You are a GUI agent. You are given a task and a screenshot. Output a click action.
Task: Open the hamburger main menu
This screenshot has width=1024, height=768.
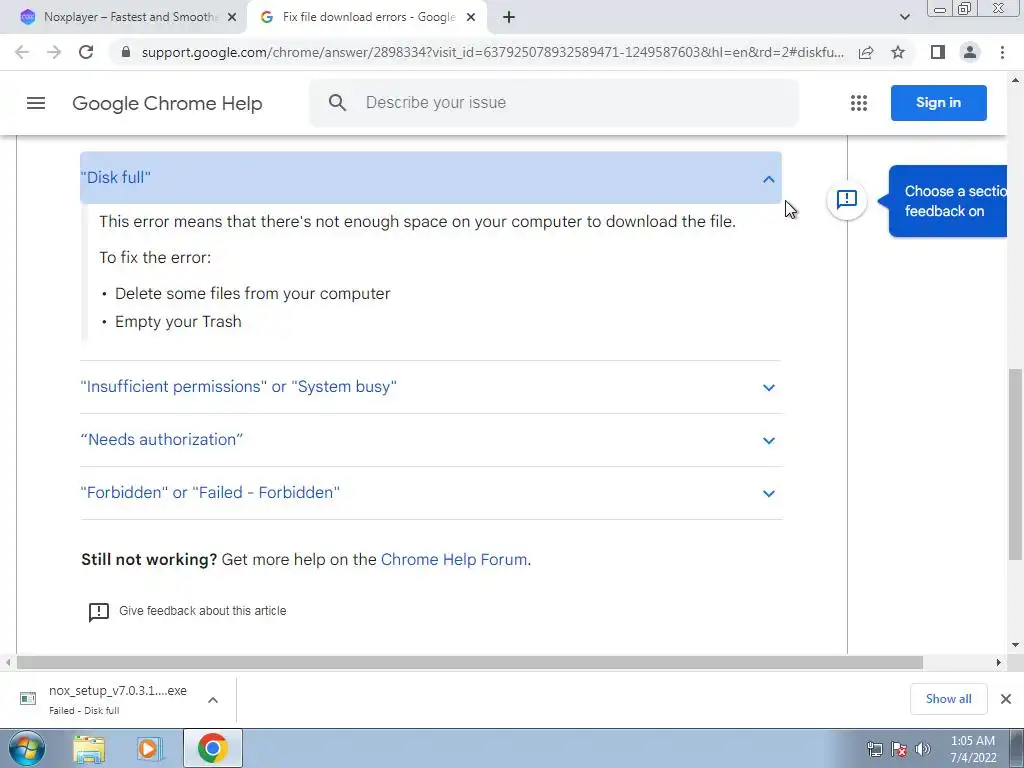(x=36, y=103)
